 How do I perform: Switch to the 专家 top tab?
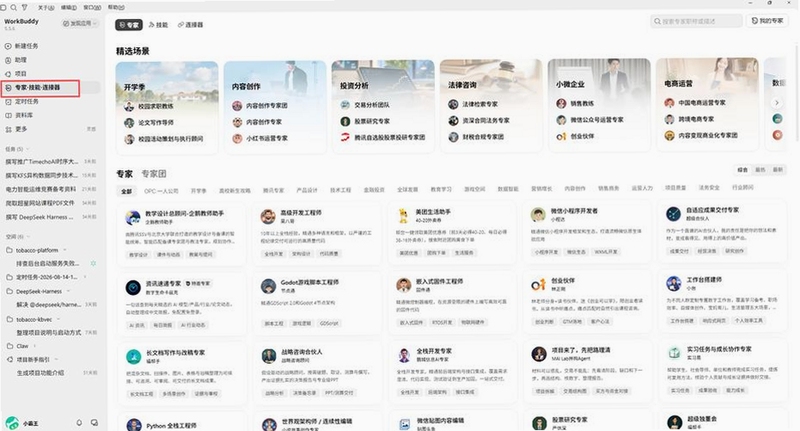point(129,24)
